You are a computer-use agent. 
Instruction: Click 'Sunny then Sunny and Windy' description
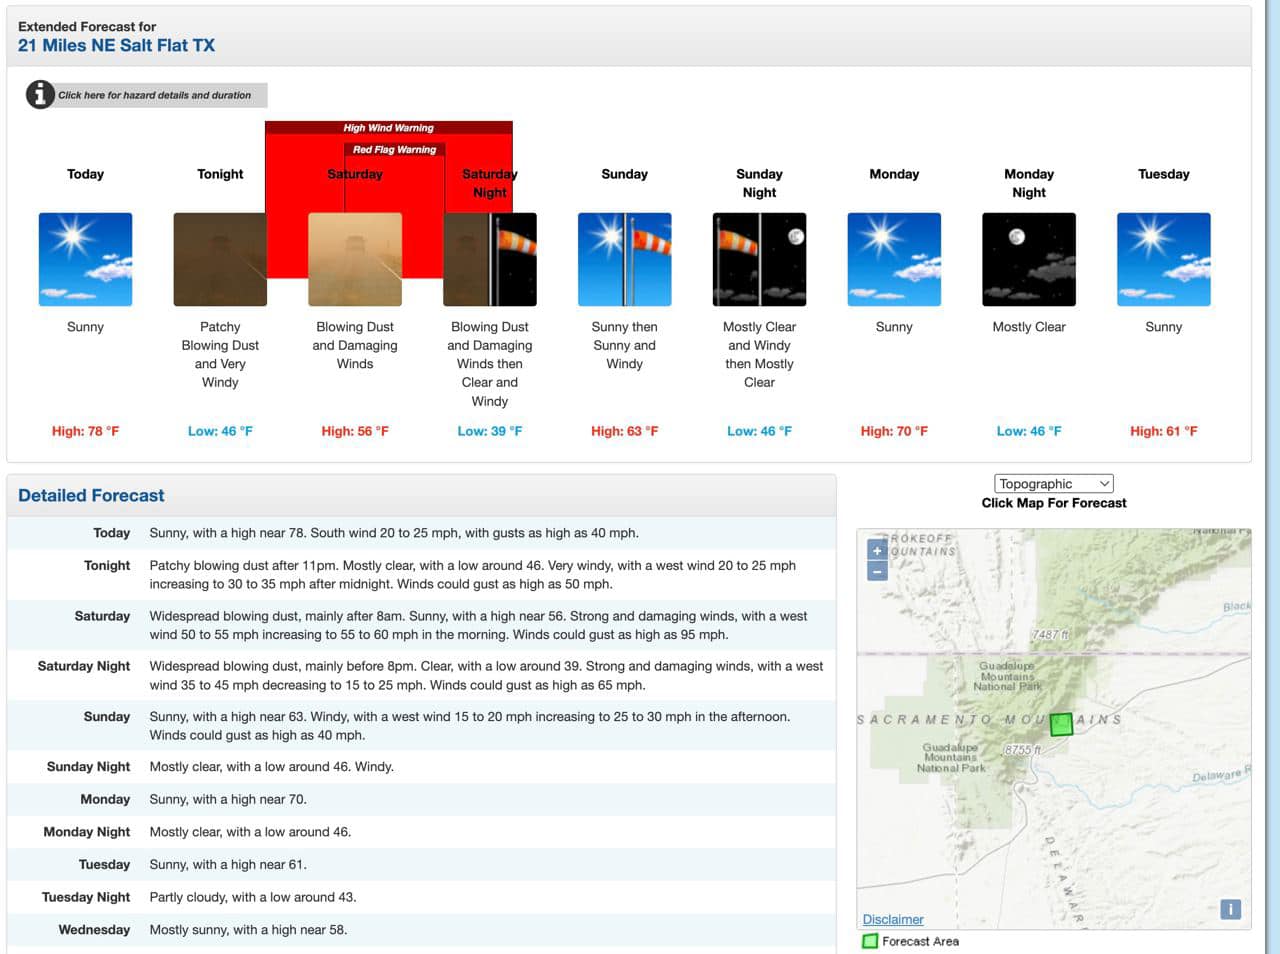625,345
